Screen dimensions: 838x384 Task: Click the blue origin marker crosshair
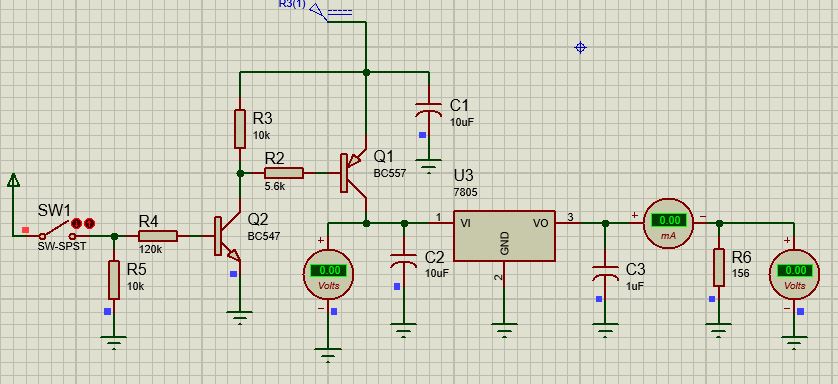click(580, 48)
